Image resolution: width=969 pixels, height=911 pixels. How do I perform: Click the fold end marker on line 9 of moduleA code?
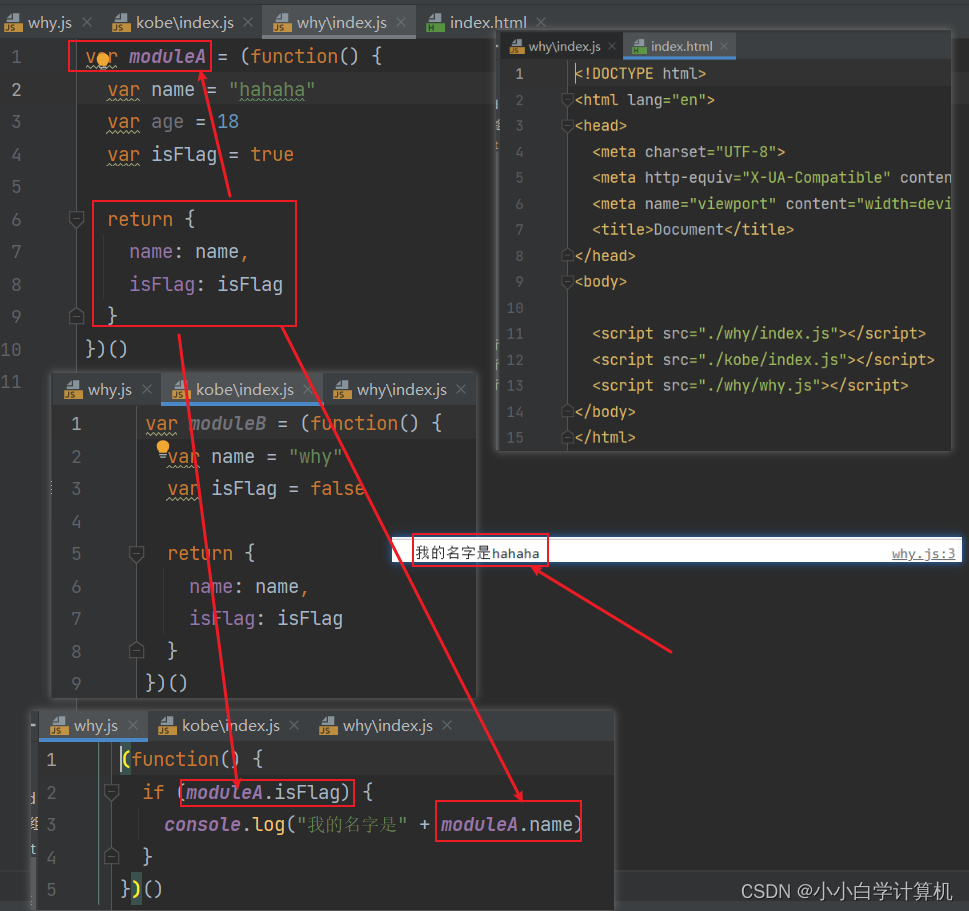77,316
